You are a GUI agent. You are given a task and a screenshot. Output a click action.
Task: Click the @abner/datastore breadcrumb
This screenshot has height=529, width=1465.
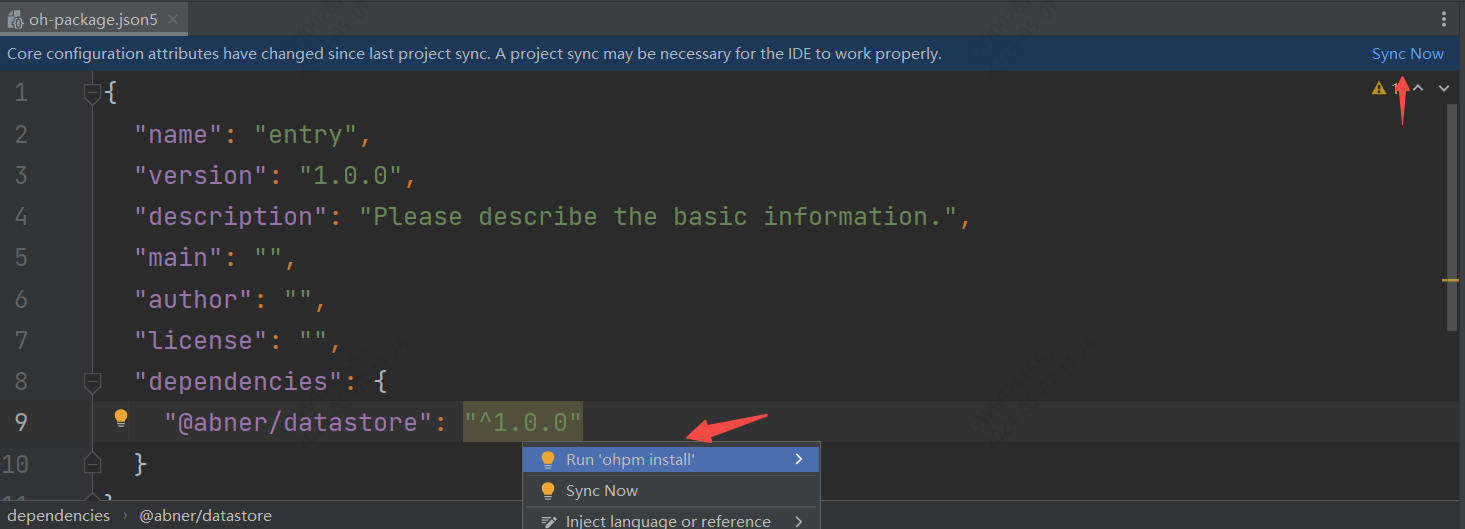205,516
